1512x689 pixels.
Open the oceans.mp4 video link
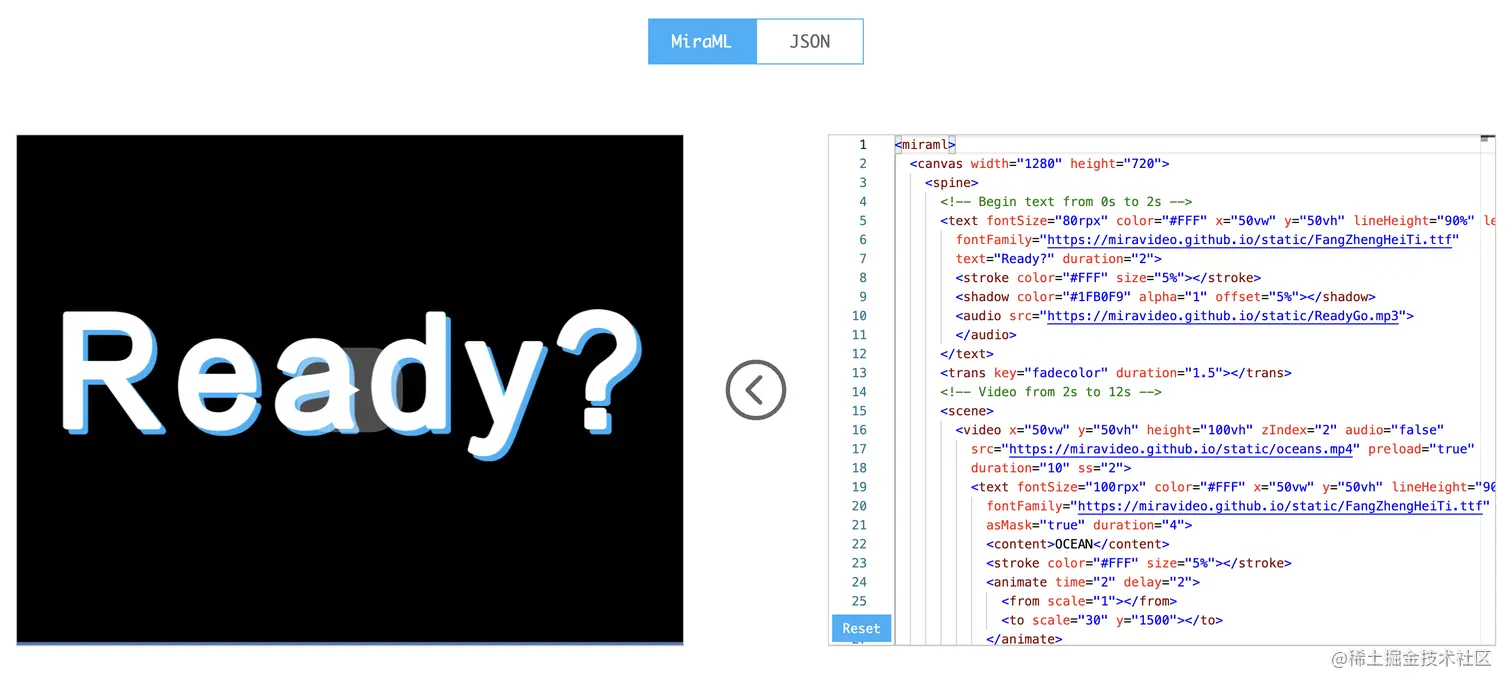pyautogui.click(x=1181, y=449)
